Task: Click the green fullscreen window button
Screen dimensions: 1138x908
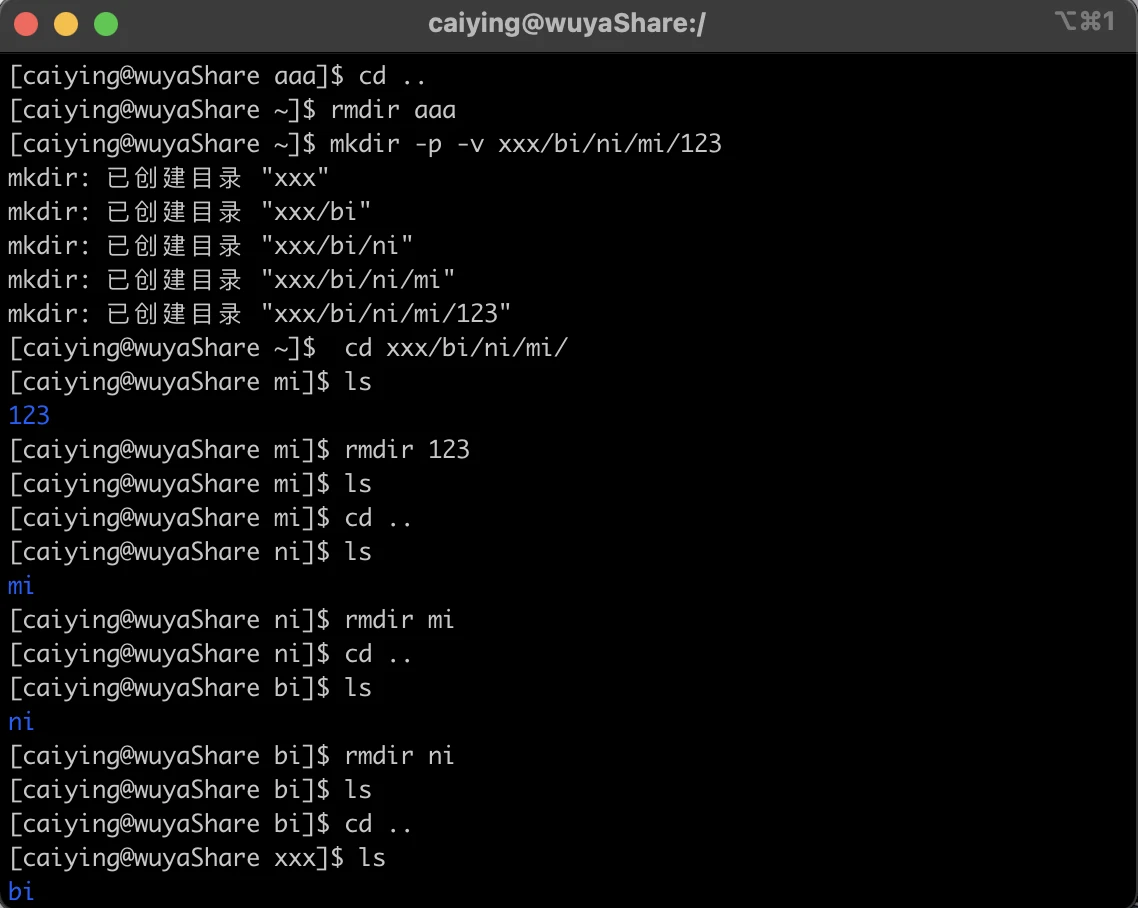Action: point(106,24)
